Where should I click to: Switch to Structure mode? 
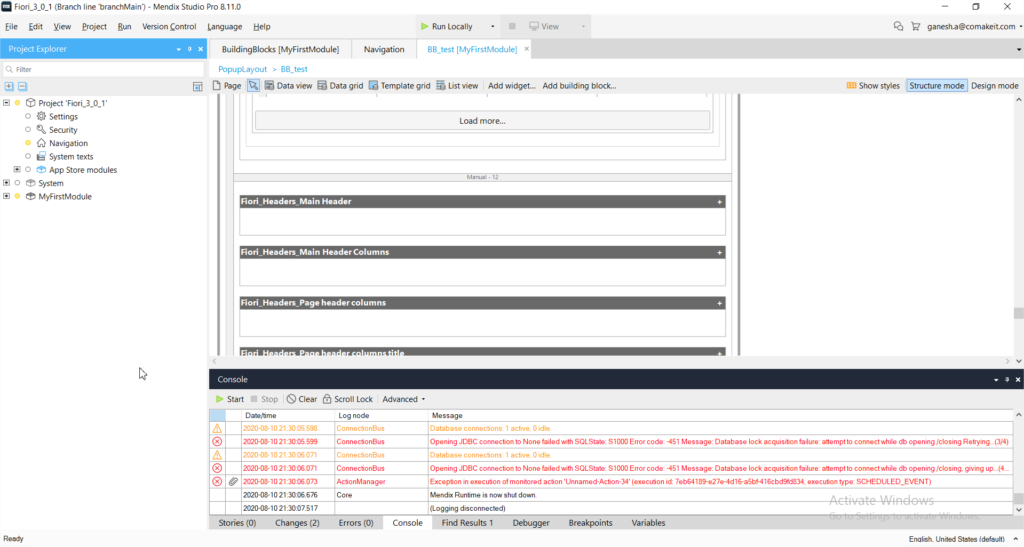(x=936, y=86)
